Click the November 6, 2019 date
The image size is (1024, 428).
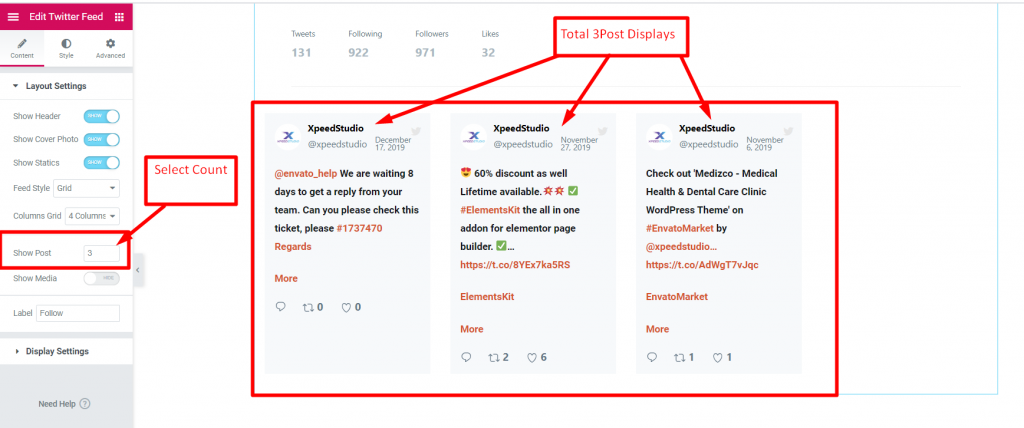[x=765, y=144]
